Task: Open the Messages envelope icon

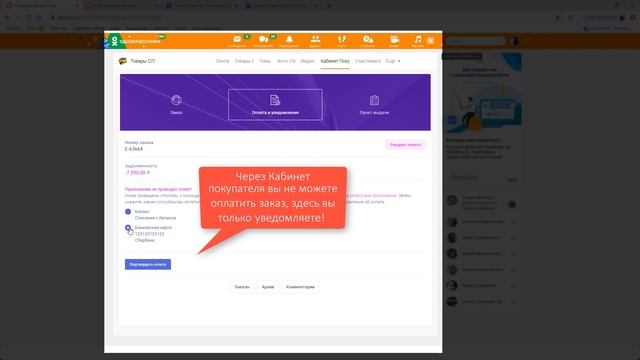Action: 237,39
